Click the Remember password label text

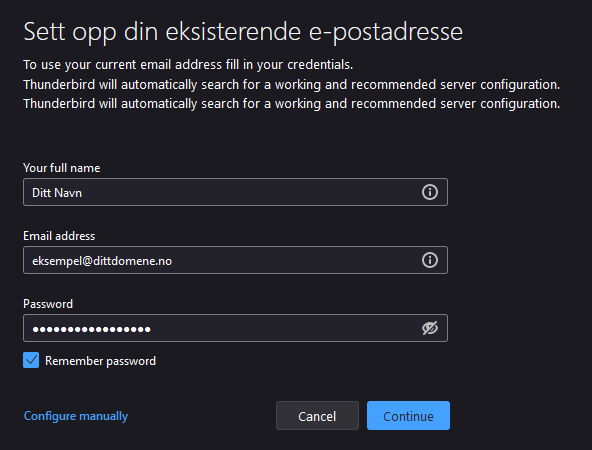100,361
